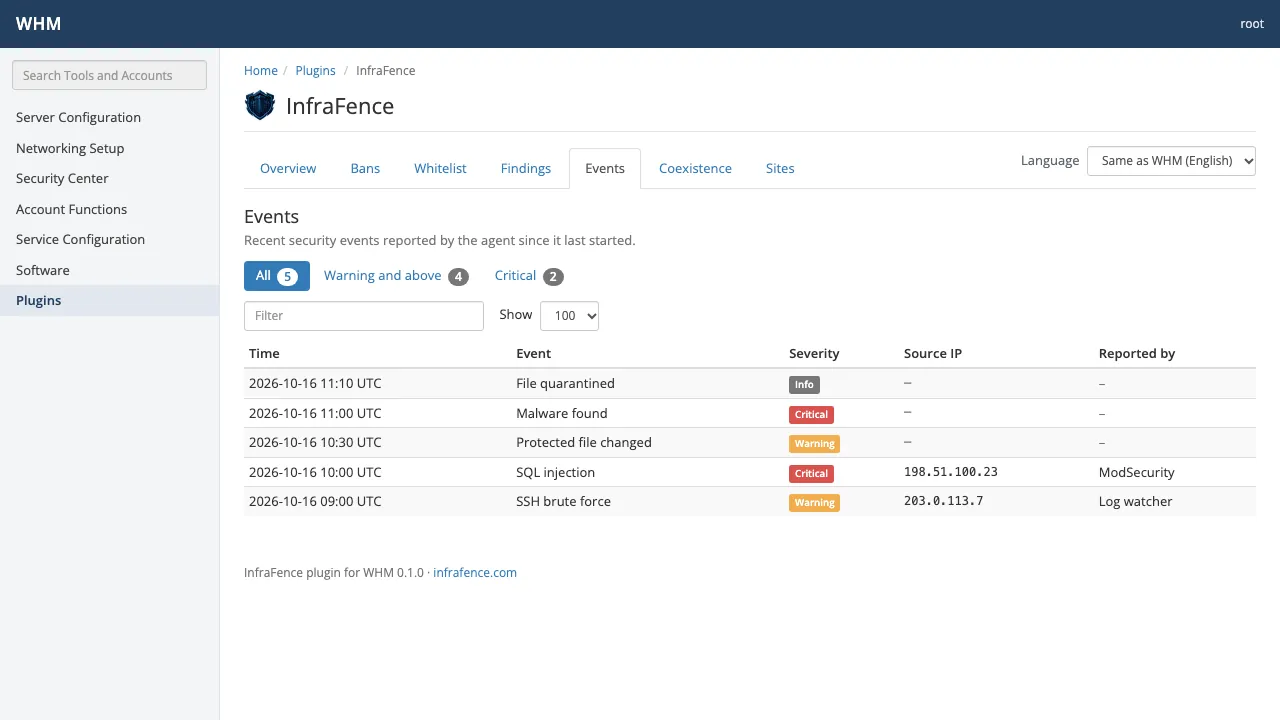
Task: Select the File quarantined event row
Action: (750, 384)
